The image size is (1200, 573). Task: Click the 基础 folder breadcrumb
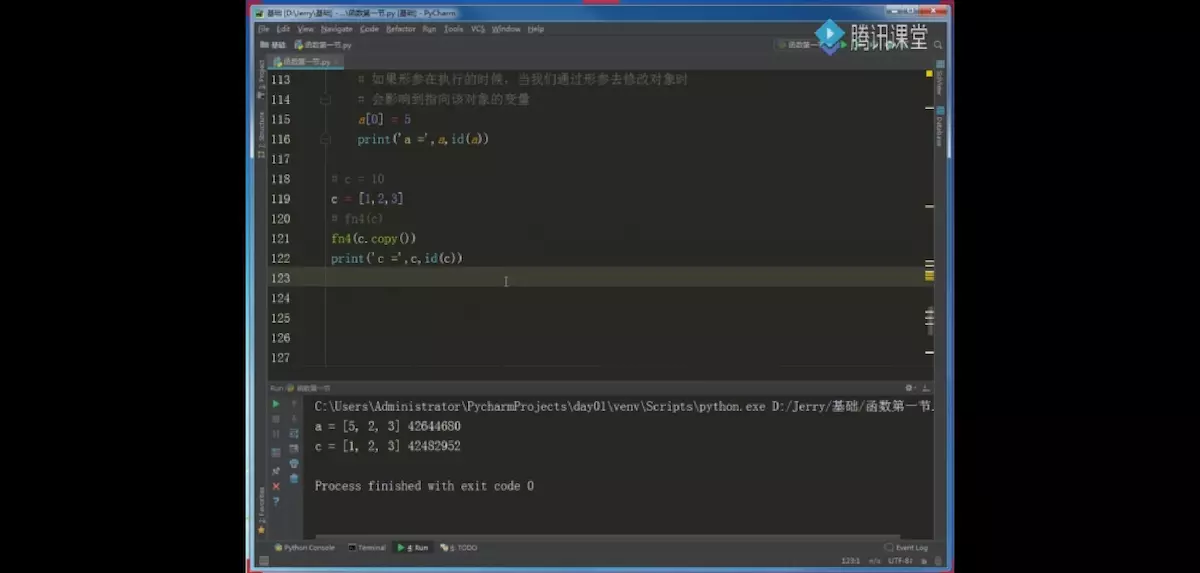273,45
